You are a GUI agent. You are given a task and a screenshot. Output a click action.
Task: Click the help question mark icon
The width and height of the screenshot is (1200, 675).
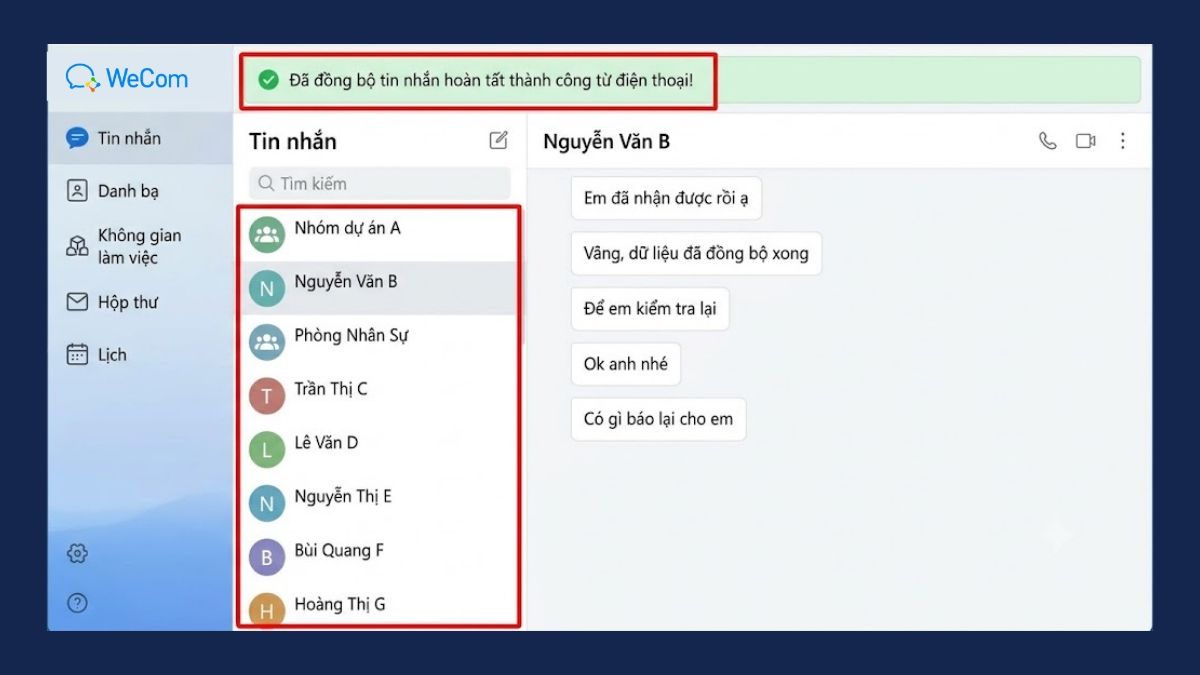(77, 603)
